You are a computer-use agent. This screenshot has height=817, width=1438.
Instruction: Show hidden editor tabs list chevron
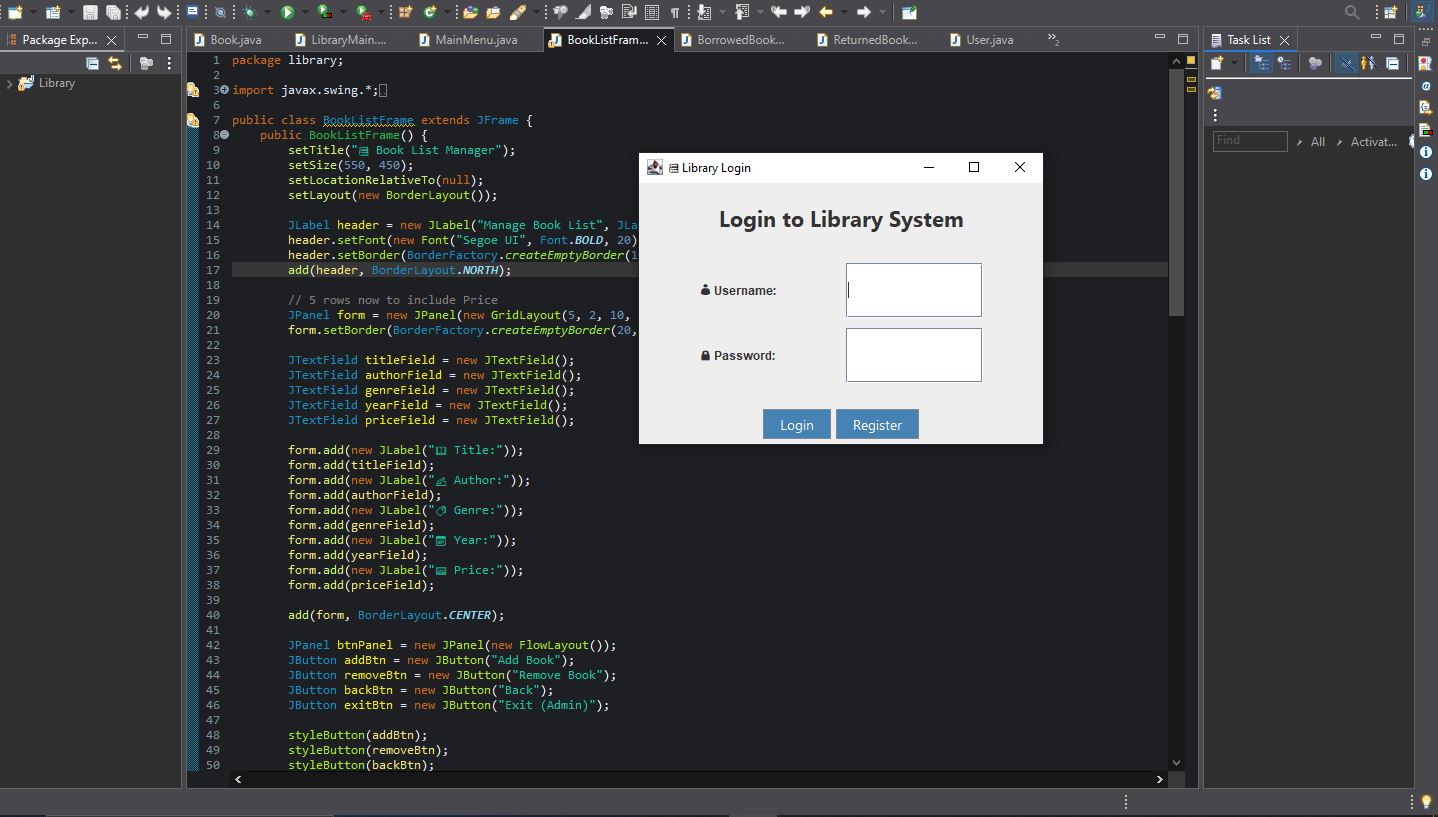1053,39
